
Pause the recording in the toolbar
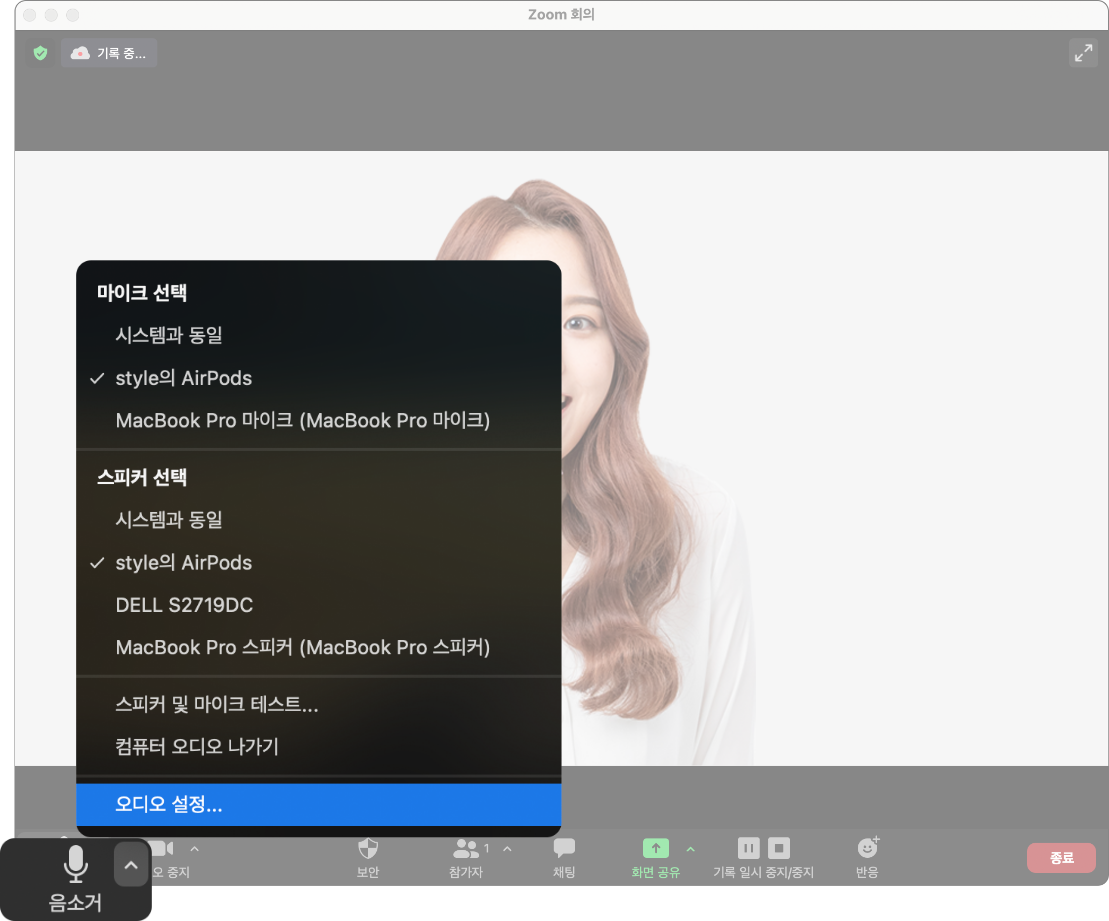(748, 848)
